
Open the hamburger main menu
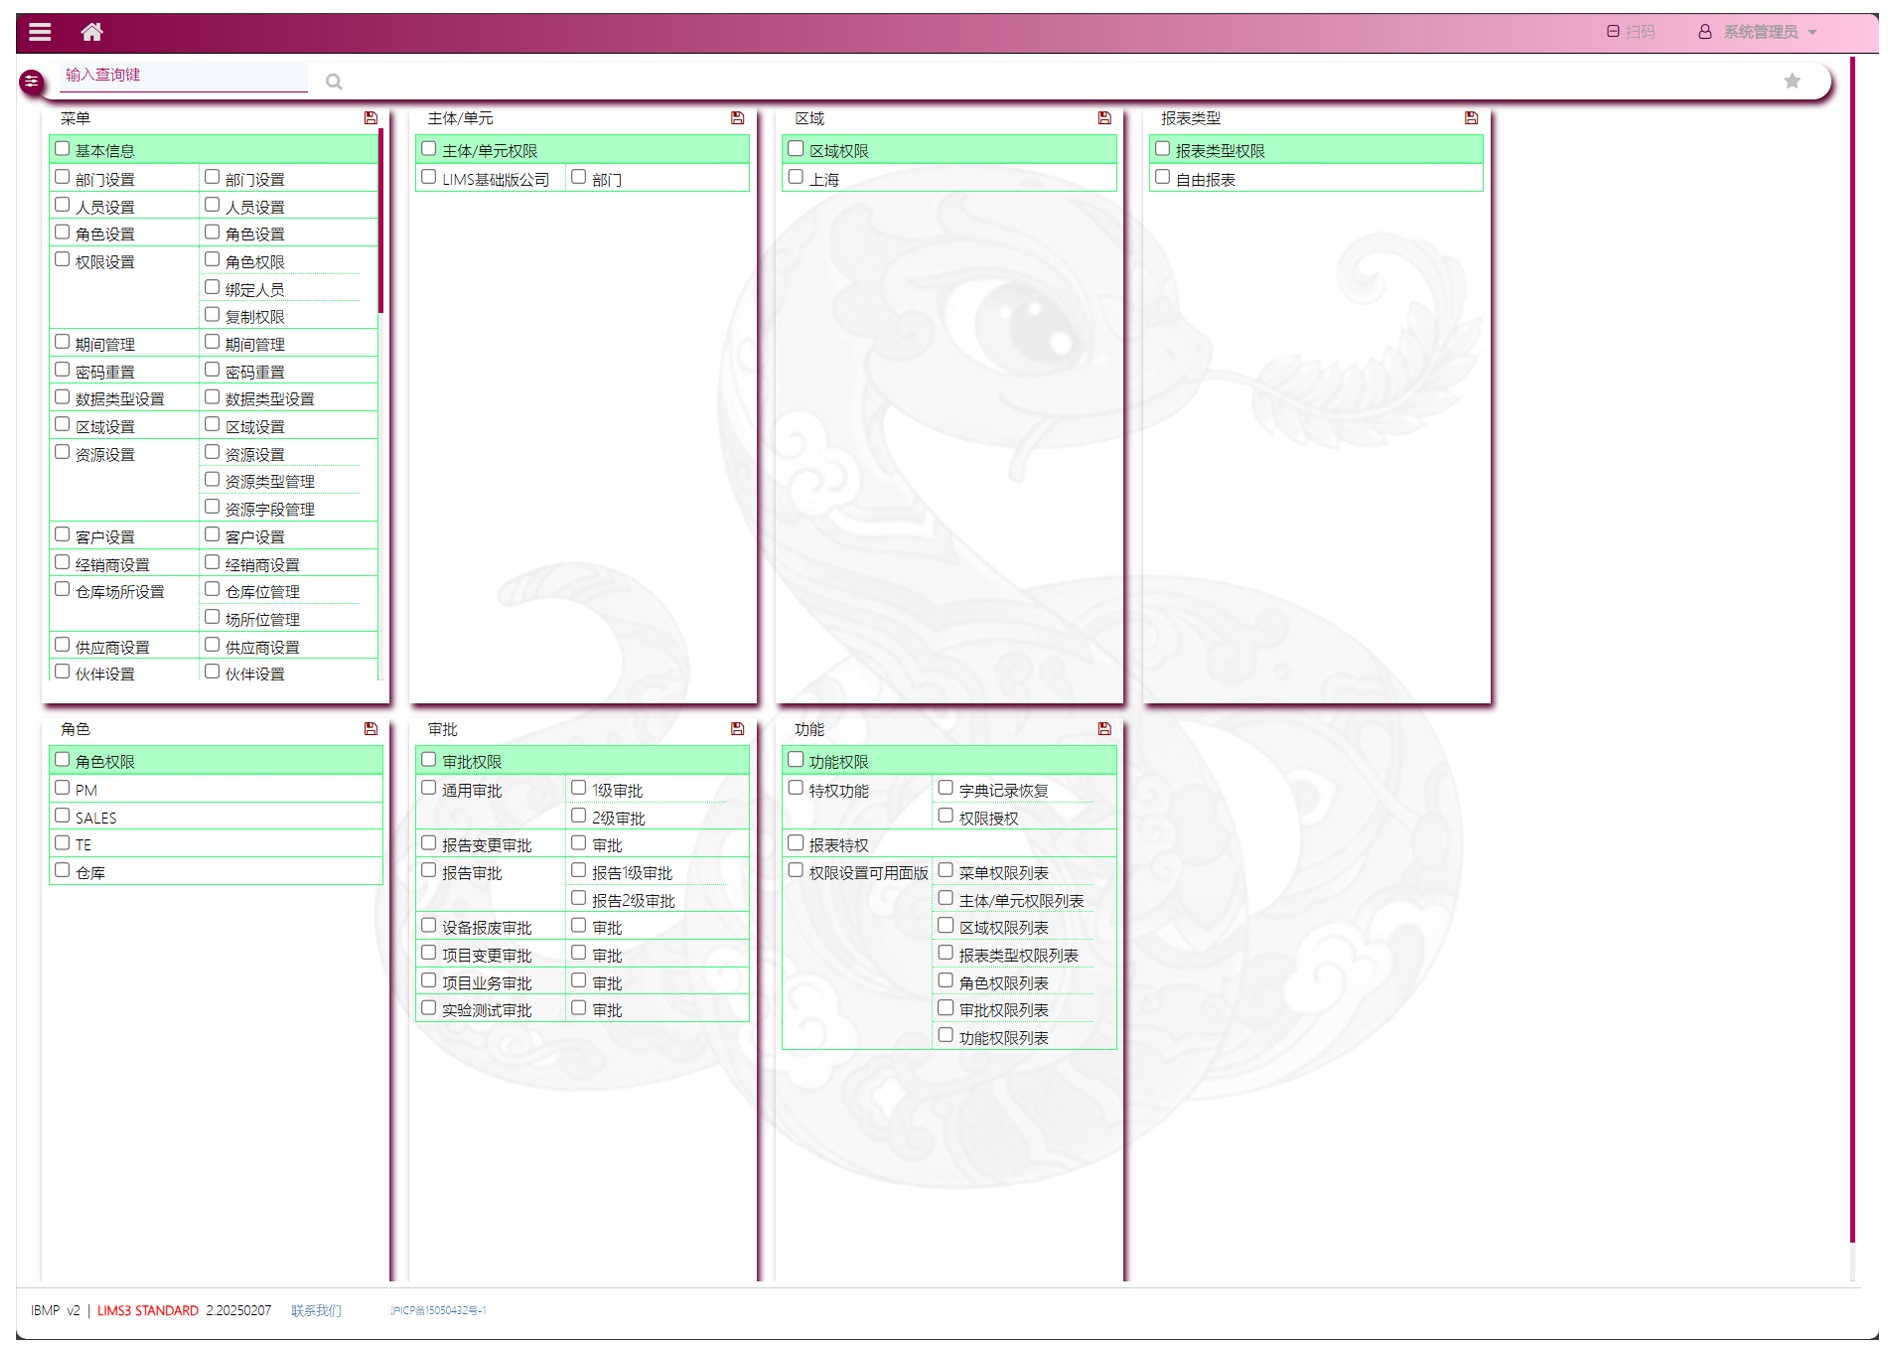tap(40, 32)
